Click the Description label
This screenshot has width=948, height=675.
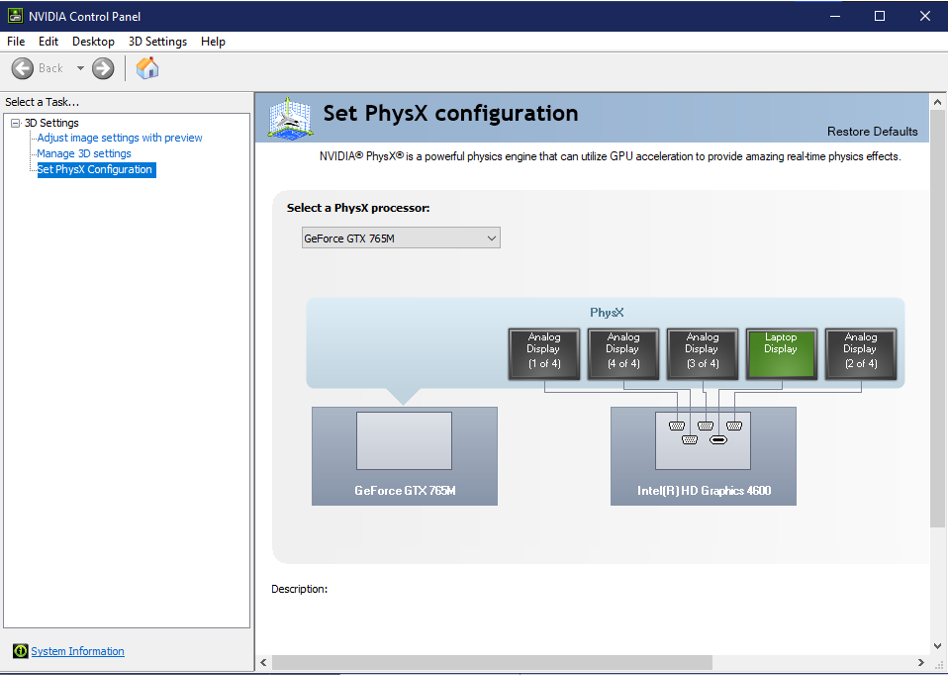pyautogui.click(x=299, y=589)
